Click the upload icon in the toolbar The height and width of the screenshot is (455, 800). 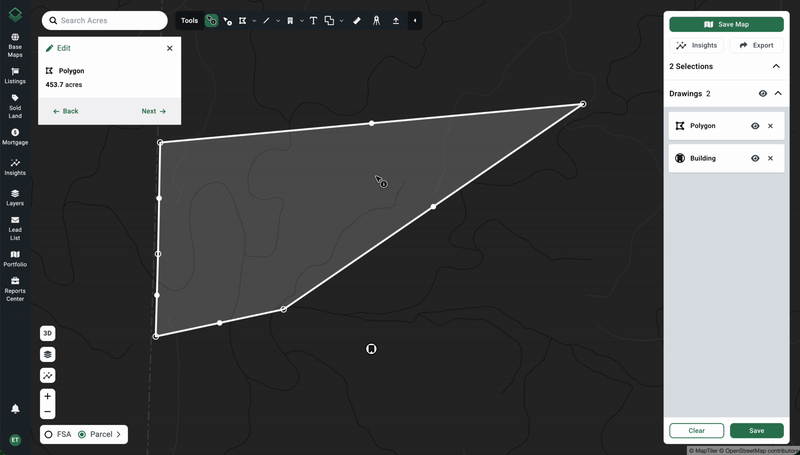tap(396, 20)
